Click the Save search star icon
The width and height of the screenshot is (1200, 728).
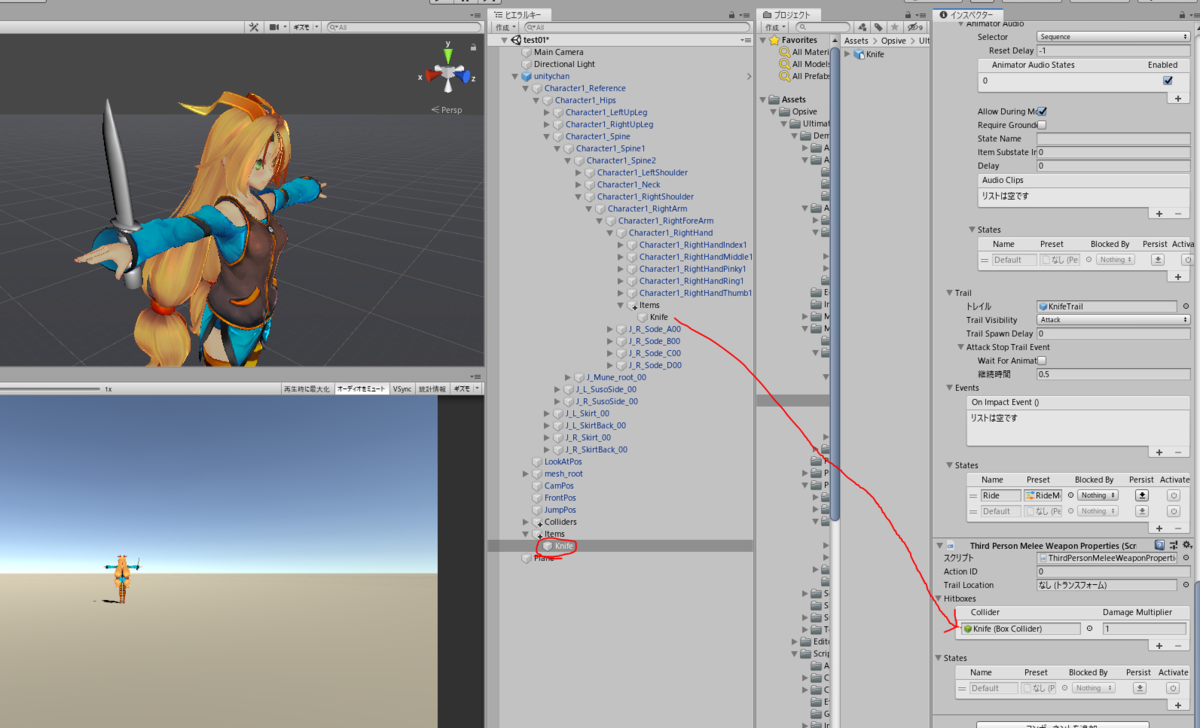[895, 27]
